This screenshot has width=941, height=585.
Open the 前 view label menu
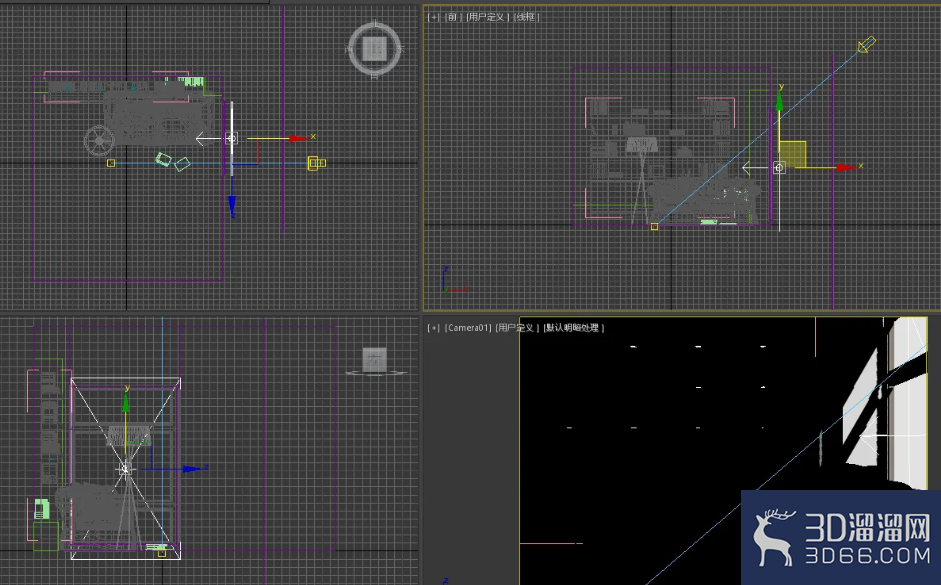(x=452, y=17)
